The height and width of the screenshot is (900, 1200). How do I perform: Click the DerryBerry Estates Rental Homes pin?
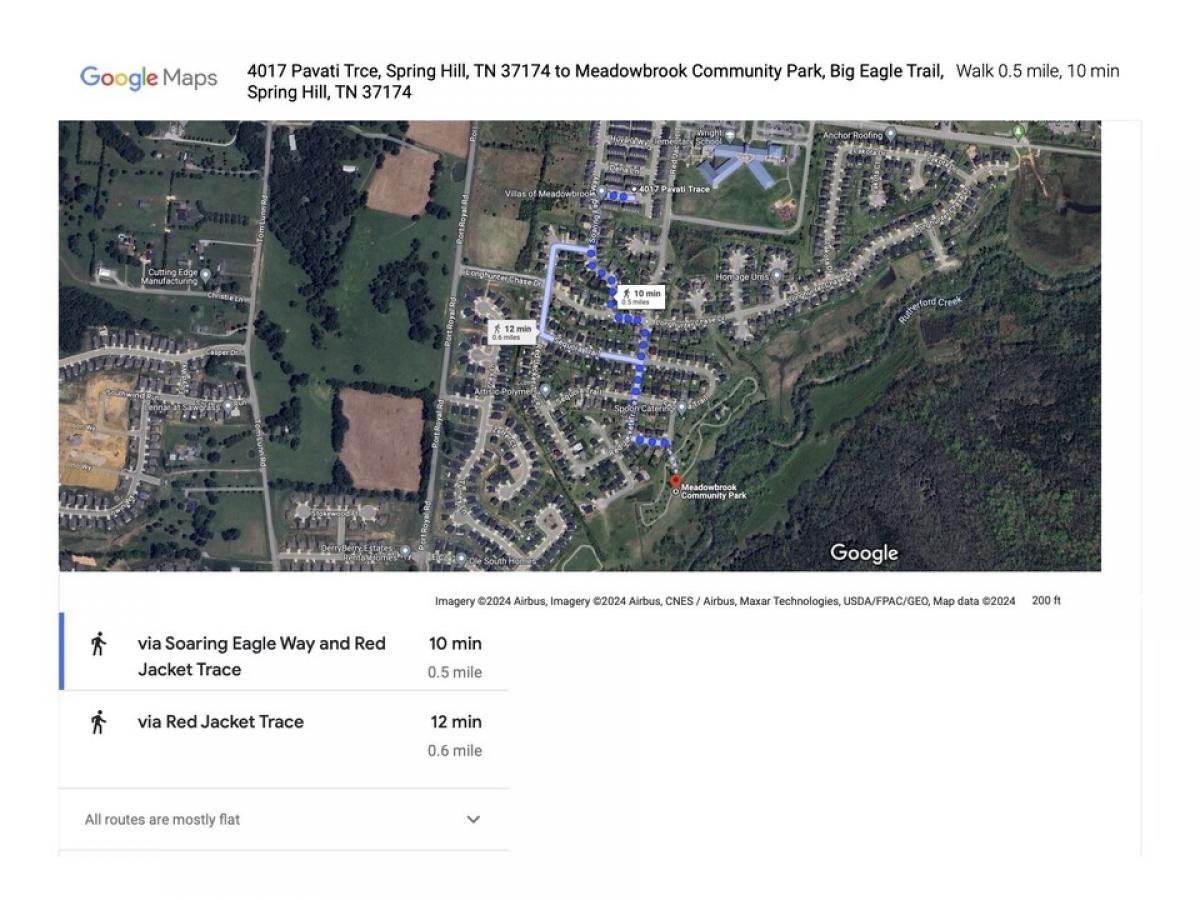point(405,550)
